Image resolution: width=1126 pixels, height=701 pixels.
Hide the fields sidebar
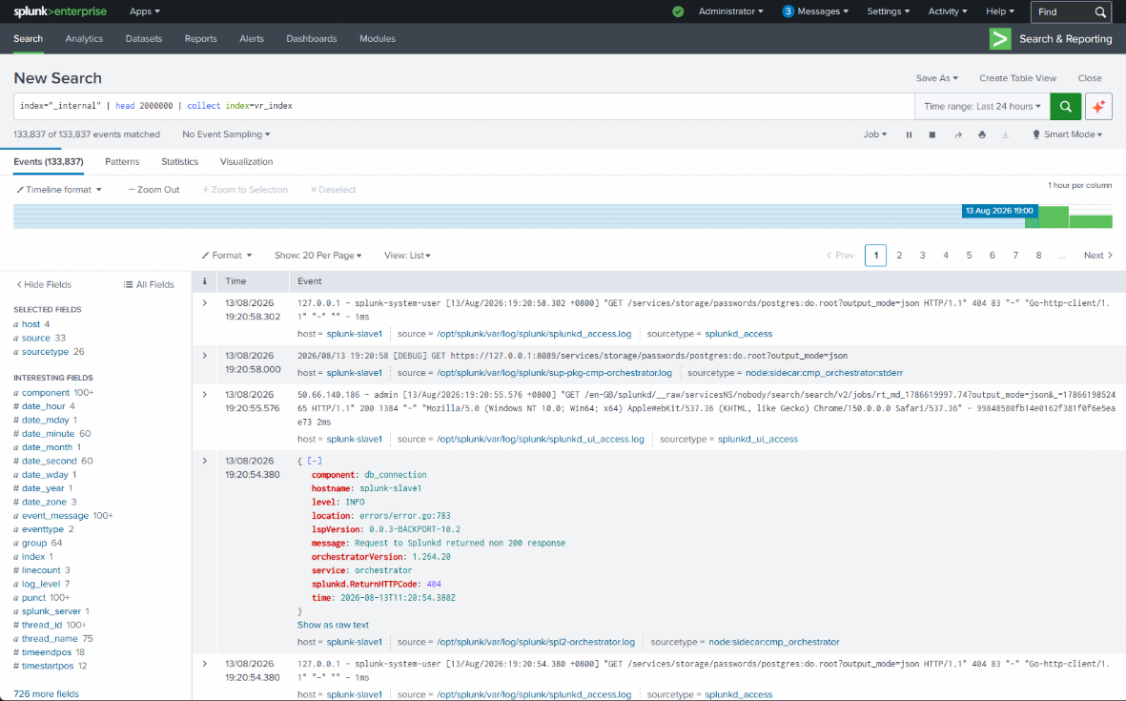pos(44,284)
